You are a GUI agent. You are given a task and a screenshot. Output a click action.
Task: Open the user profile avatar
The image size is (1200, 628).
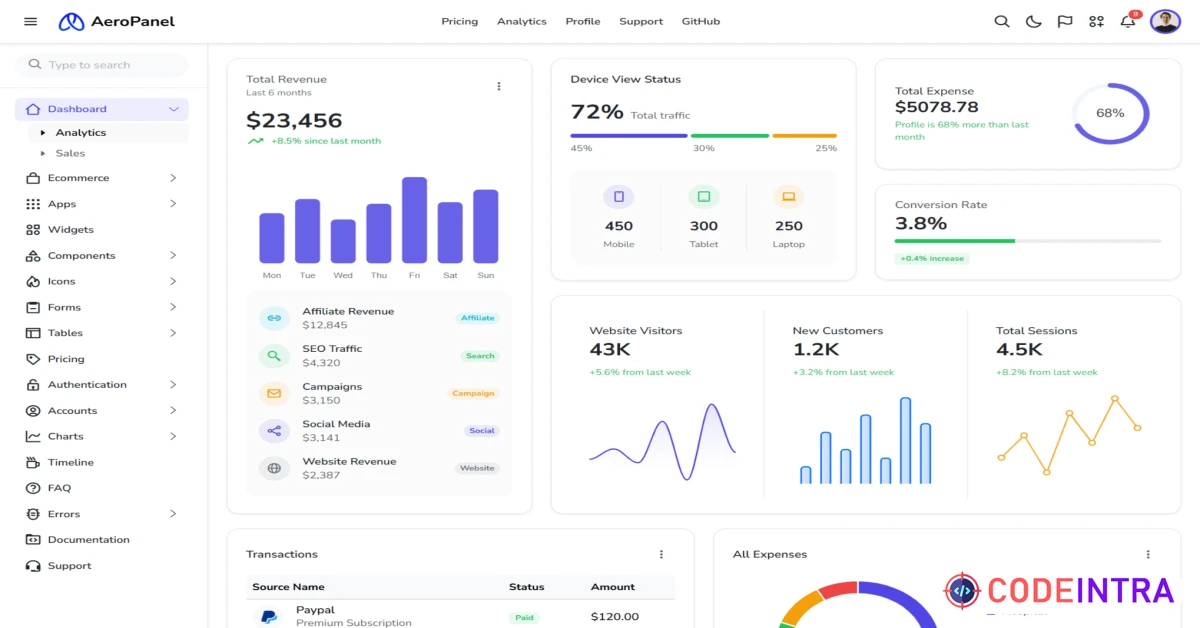pos(1165,21)
